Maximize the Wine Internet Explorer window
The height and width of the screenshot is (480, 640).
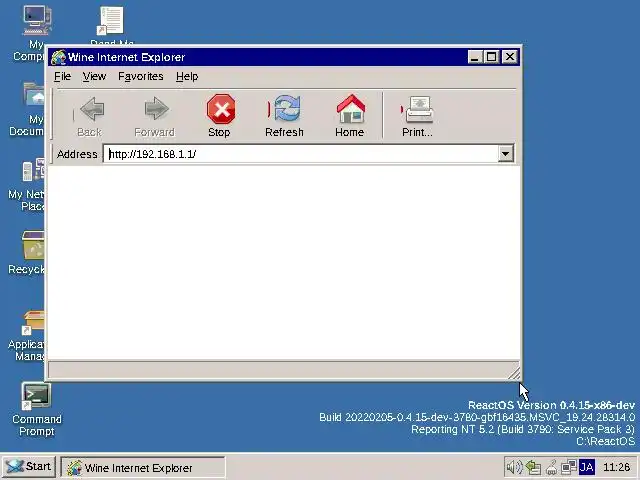coord(492,57)
